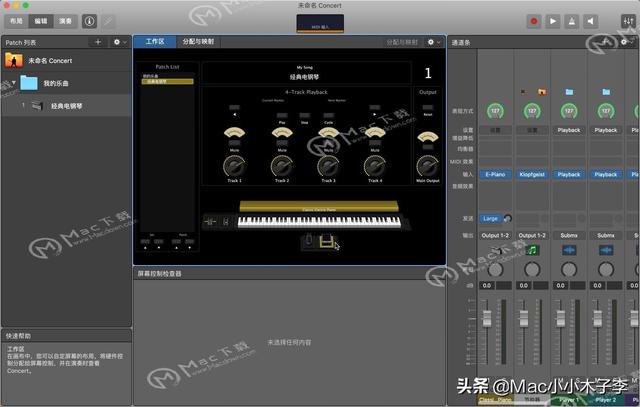Toggle the metronome icon in toolbar
Screen dimensions: 640x407
571,21
